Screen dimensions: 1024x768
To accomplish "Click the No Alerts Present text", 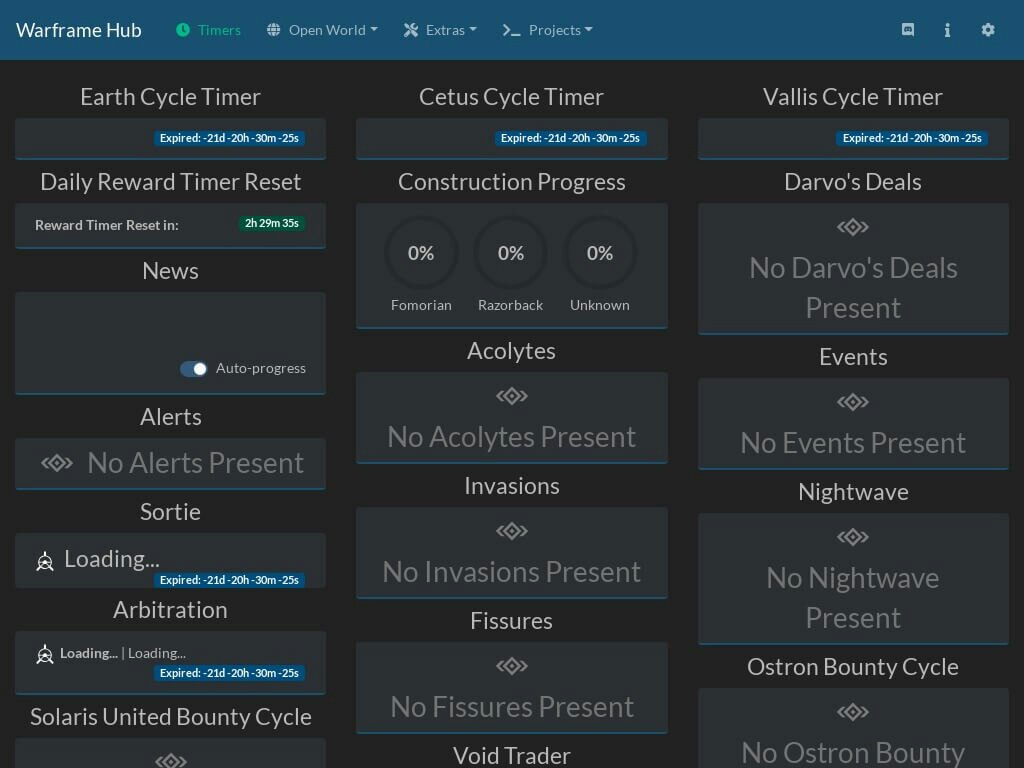I will 195,463.
